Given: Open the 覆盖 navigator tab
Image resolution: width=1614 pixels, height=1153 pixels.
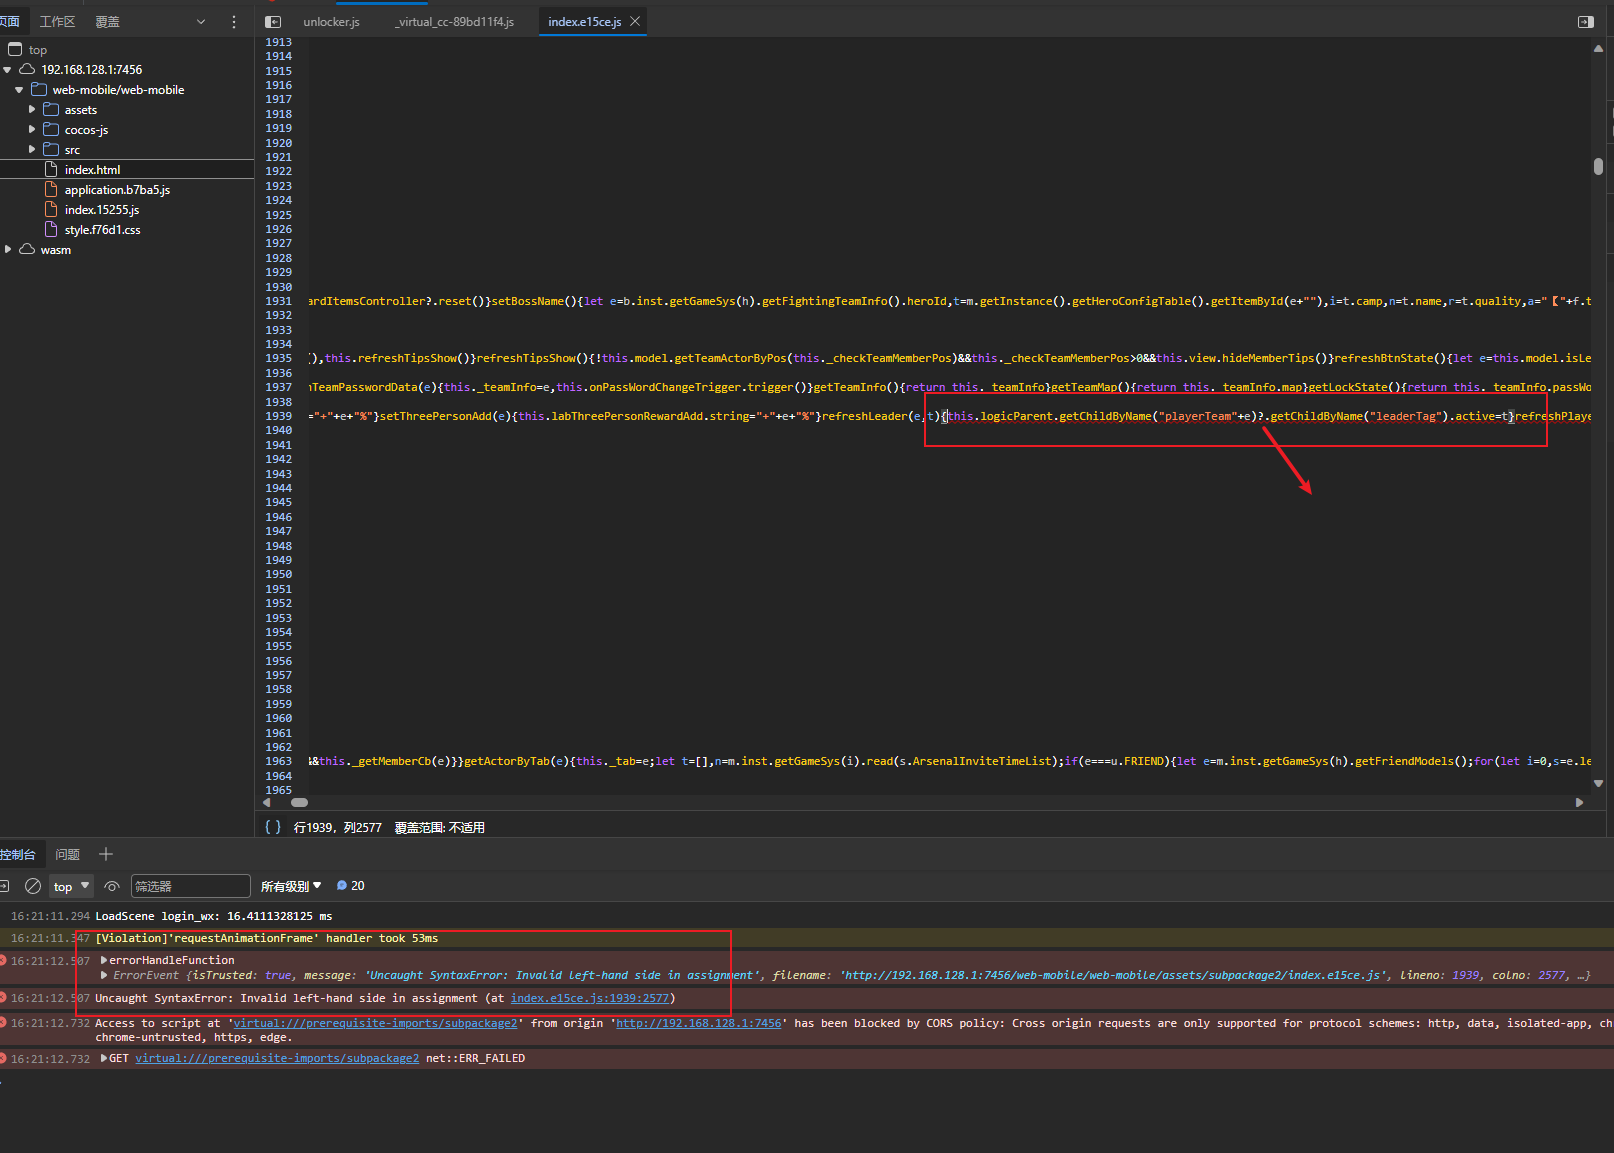Looking at the screenshot, I should (x=107, y=21).
